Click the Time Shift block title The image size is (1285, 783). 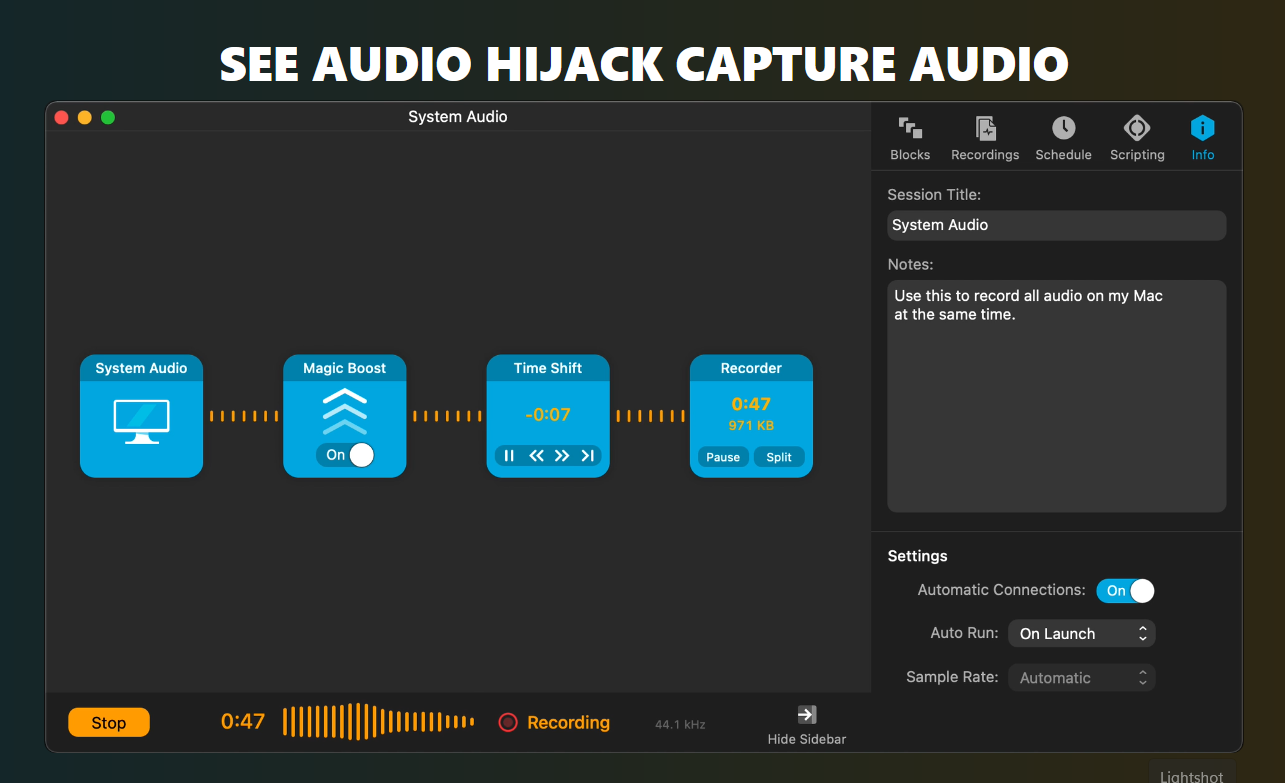point(548,368)
